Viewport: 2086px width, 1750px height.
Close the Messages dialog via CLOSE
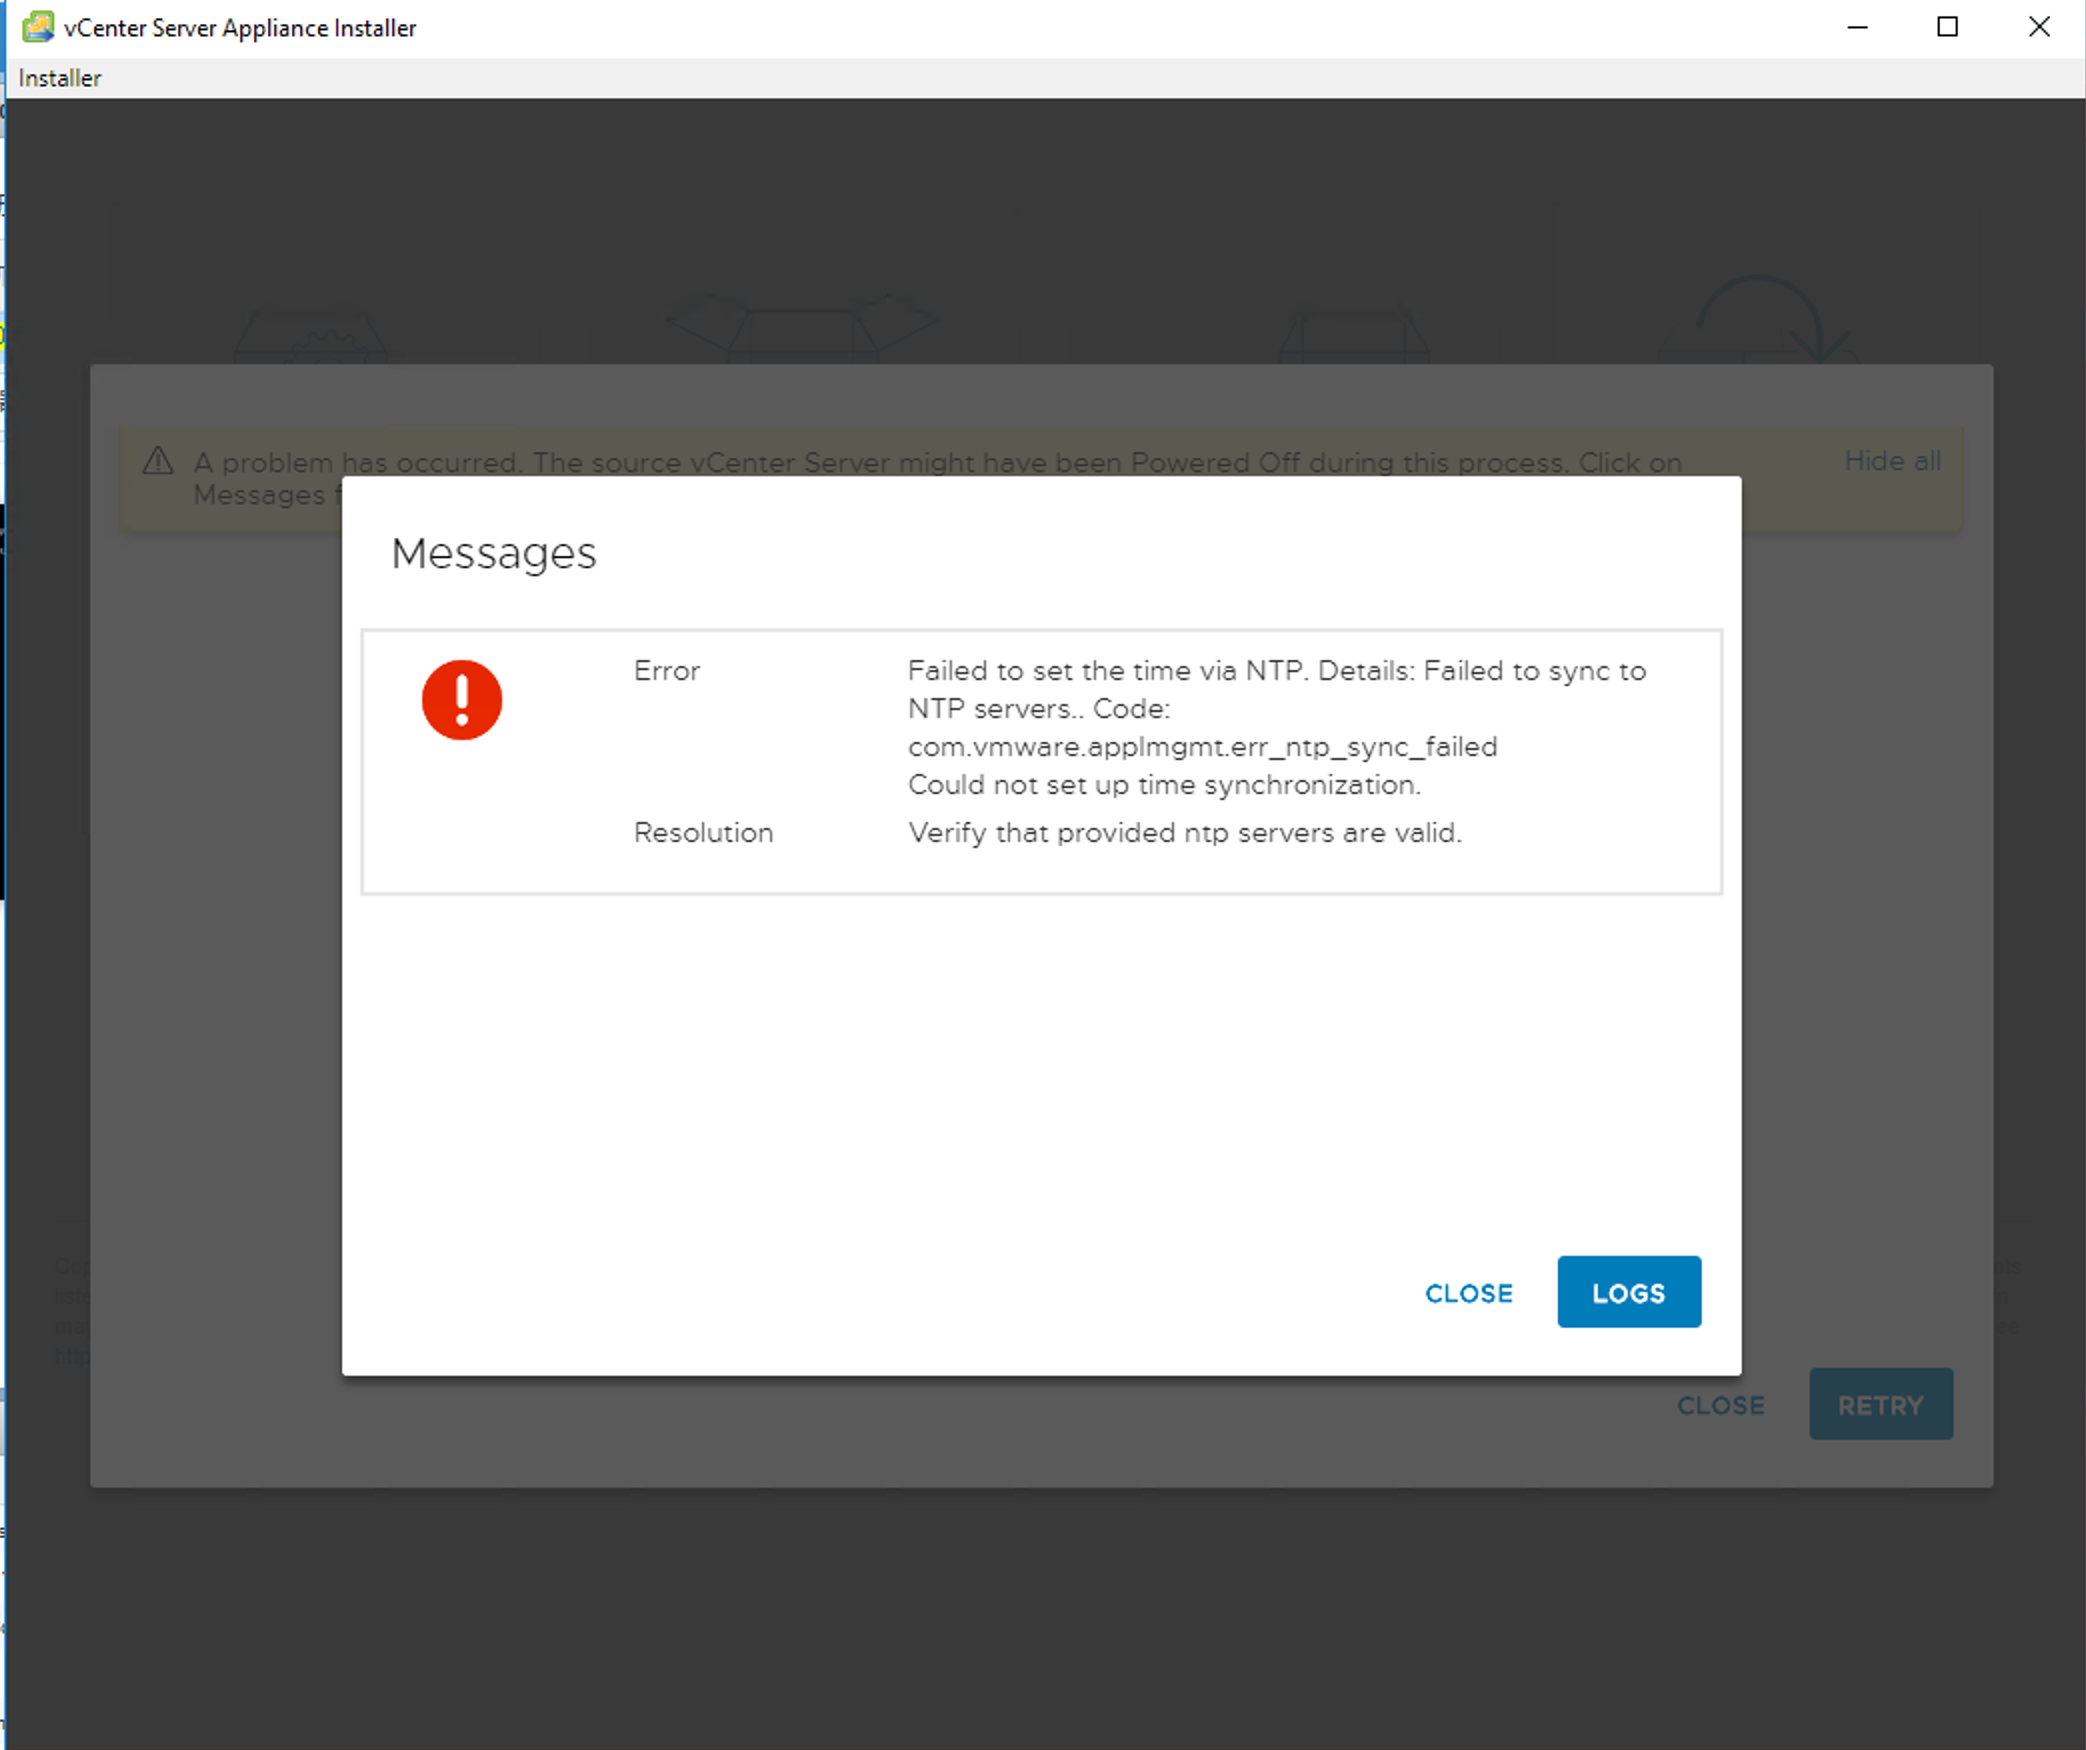pyautogui.click(x=1468, y=1293)
